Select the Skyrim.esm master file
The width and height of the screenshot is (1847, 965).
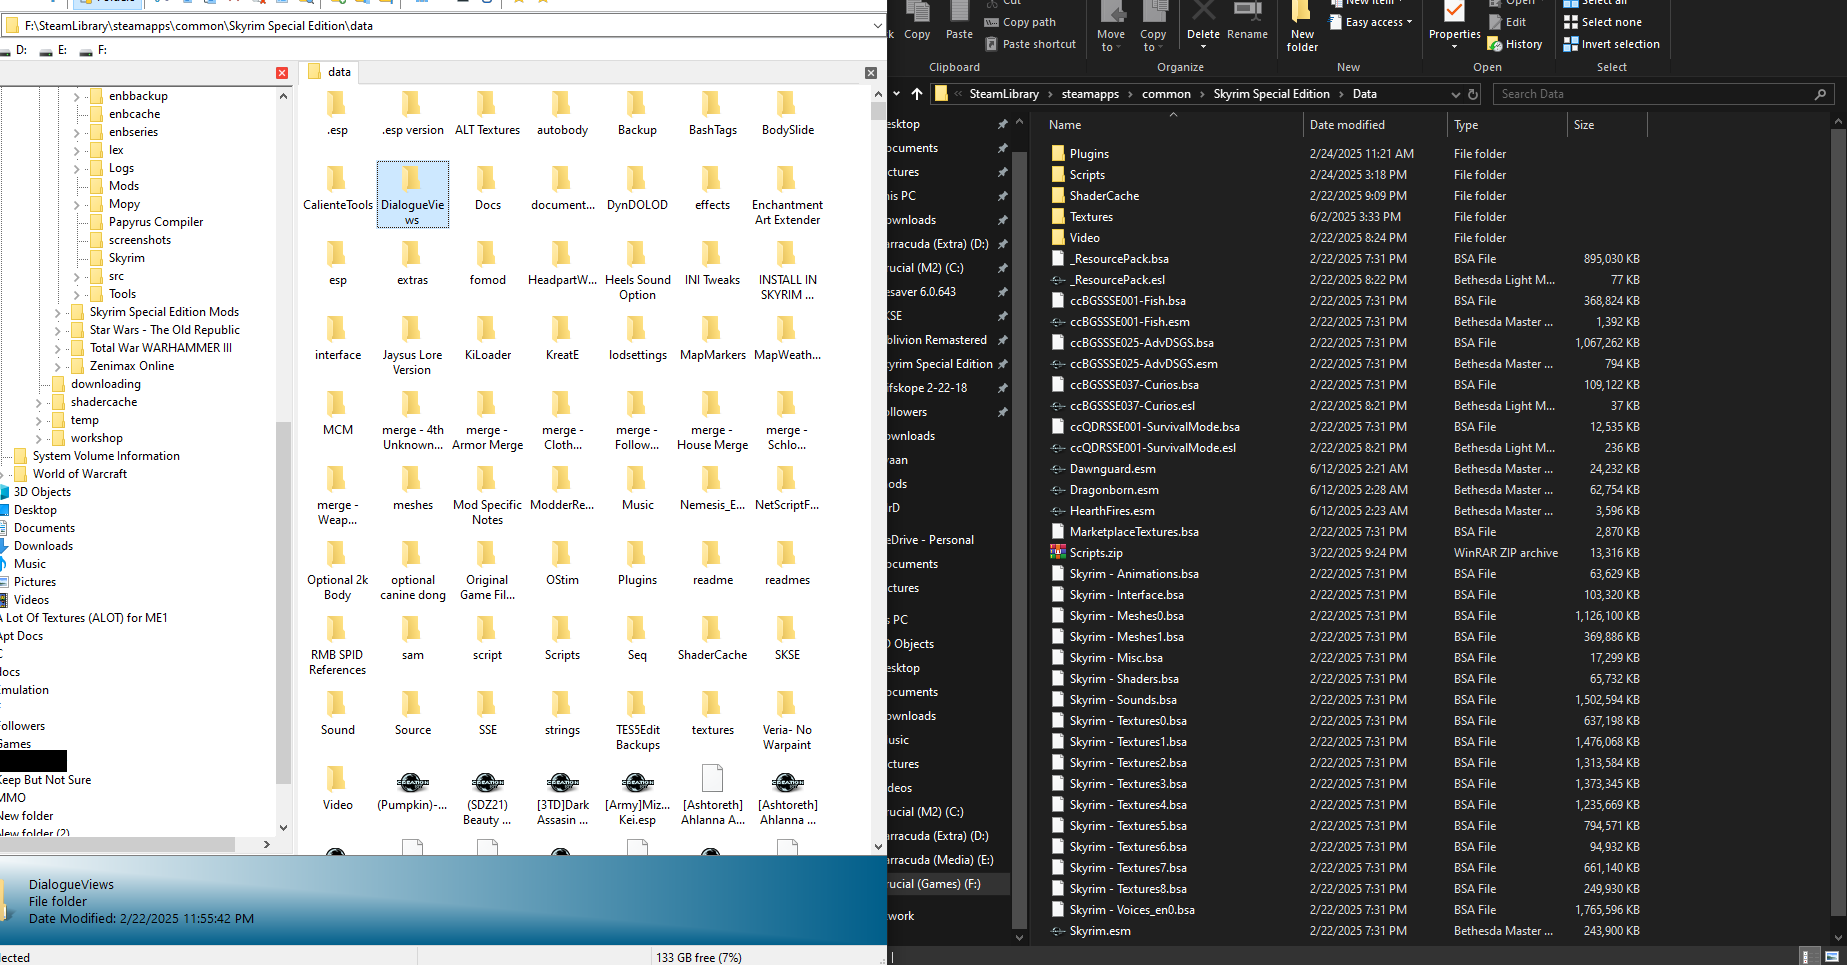tap(1100, 931)
